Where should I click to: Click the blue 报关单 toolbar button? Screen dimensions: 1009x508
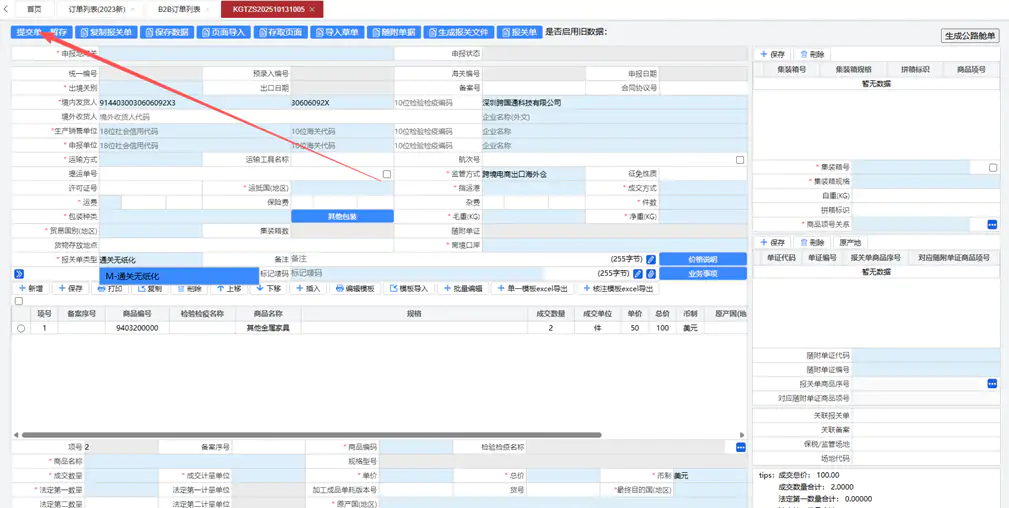click(x=519, y=32)
